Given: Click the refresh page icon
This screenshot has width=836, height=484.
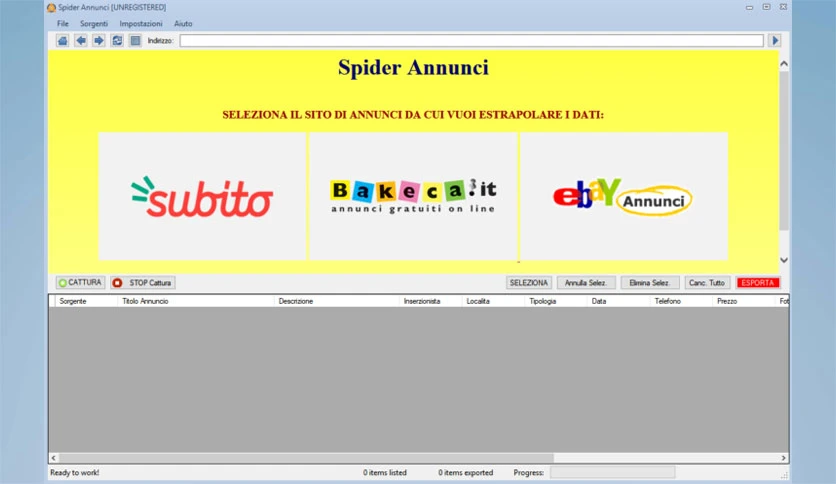Looking at the screenshot, I should 117,41.
